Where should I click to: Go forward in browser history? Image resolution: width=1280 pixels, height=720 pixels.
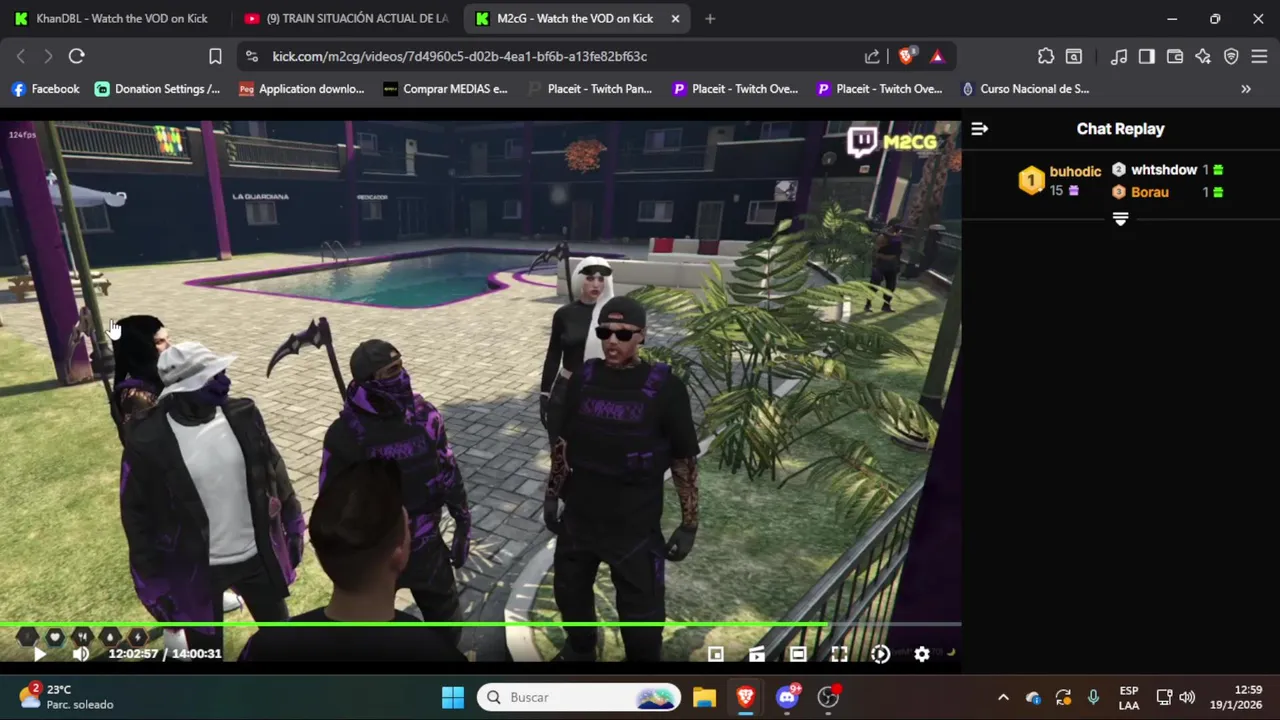point(47,56)
